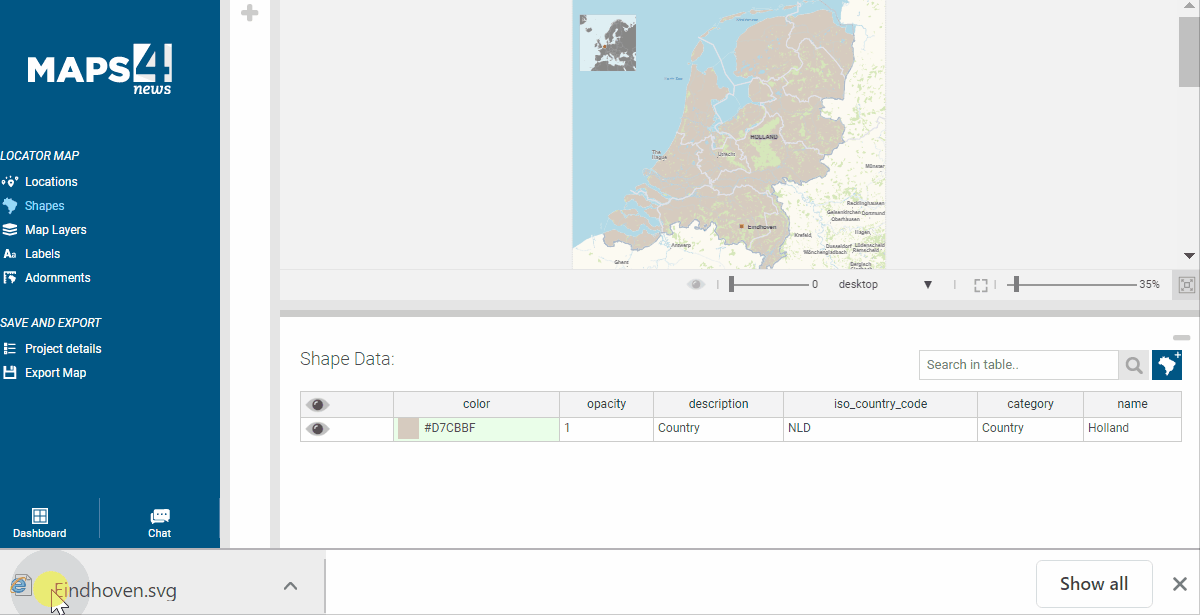The width and height of the screenshot is (1200, 615).
Task: Adjust the 35% zoom slider
Action: [x=1070, y=285]
